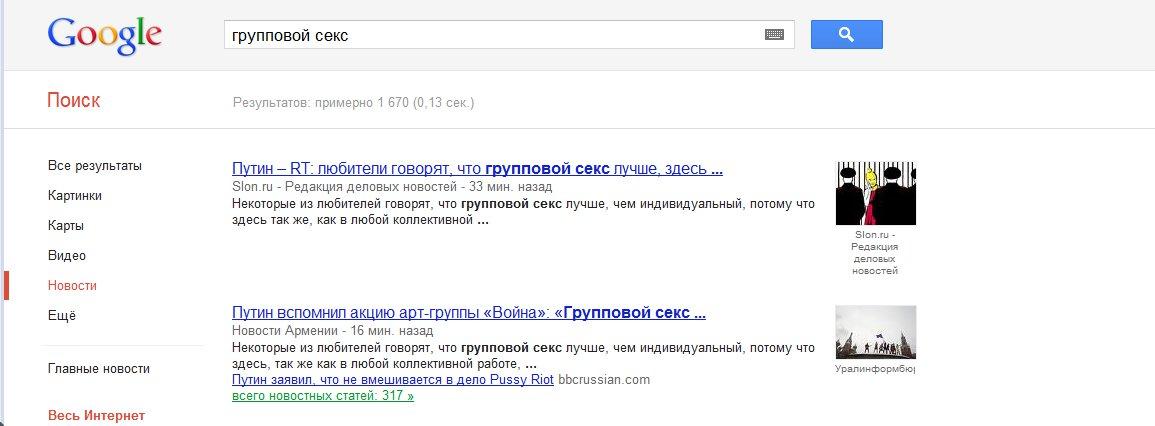Click Slon.ru - Редакция деловых новостей source line

392,186
